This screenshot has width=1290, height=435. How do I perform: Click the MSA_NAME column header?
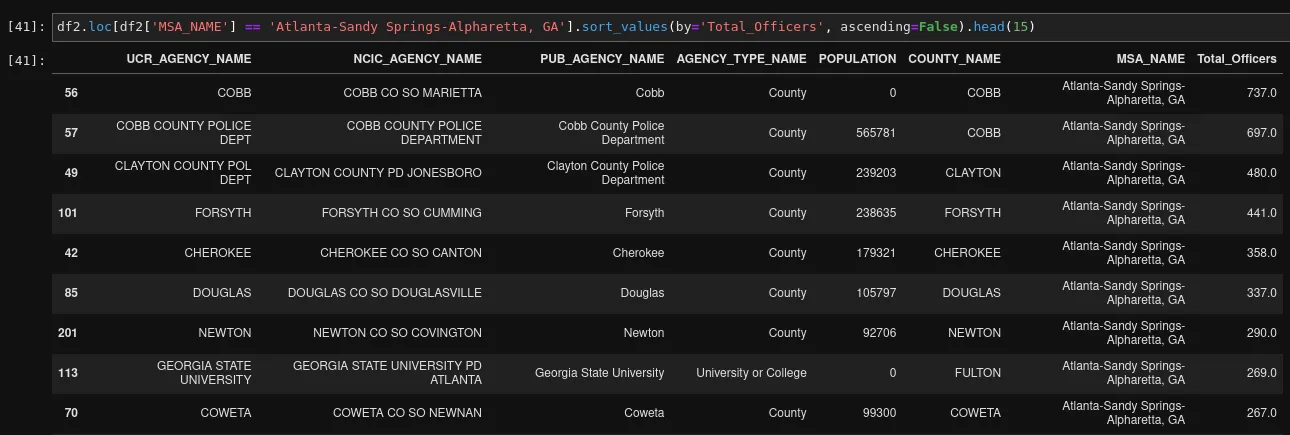(x=1150, y=59)
